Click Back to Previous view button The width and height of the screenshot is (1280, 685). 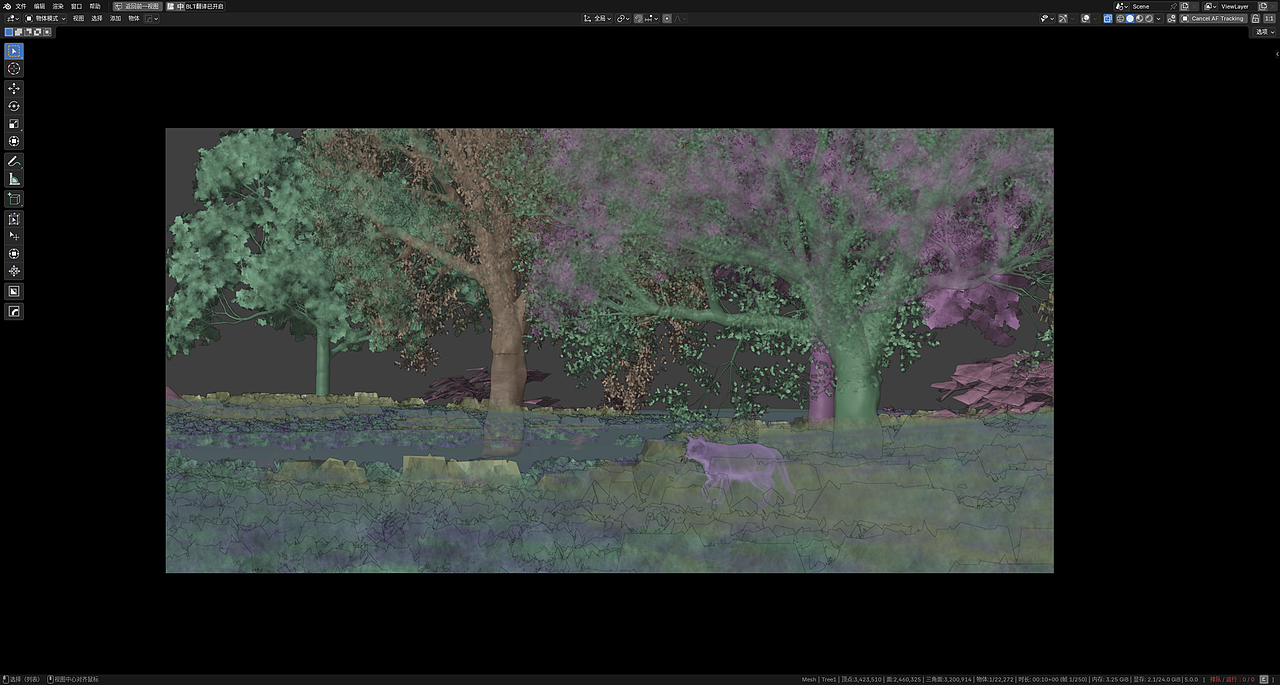click(137, 6)
